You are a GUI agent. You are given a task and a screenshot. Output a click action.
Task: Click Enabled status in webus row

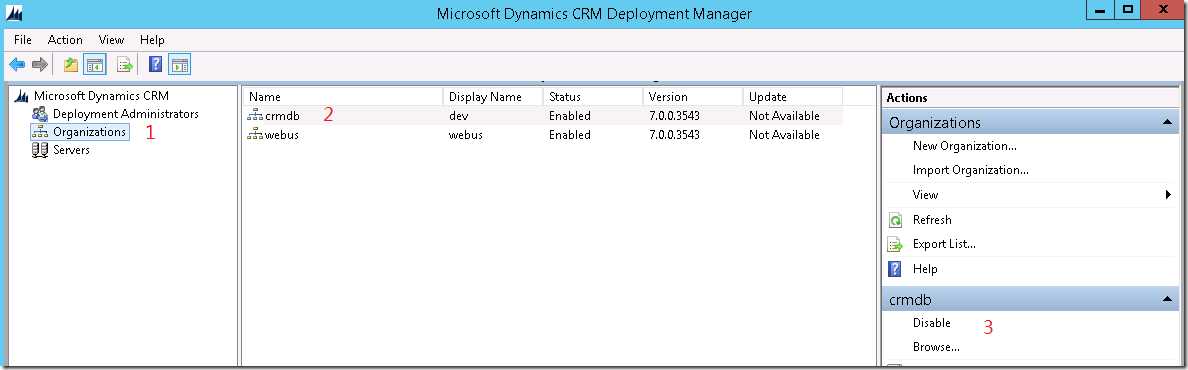[570, 135]
